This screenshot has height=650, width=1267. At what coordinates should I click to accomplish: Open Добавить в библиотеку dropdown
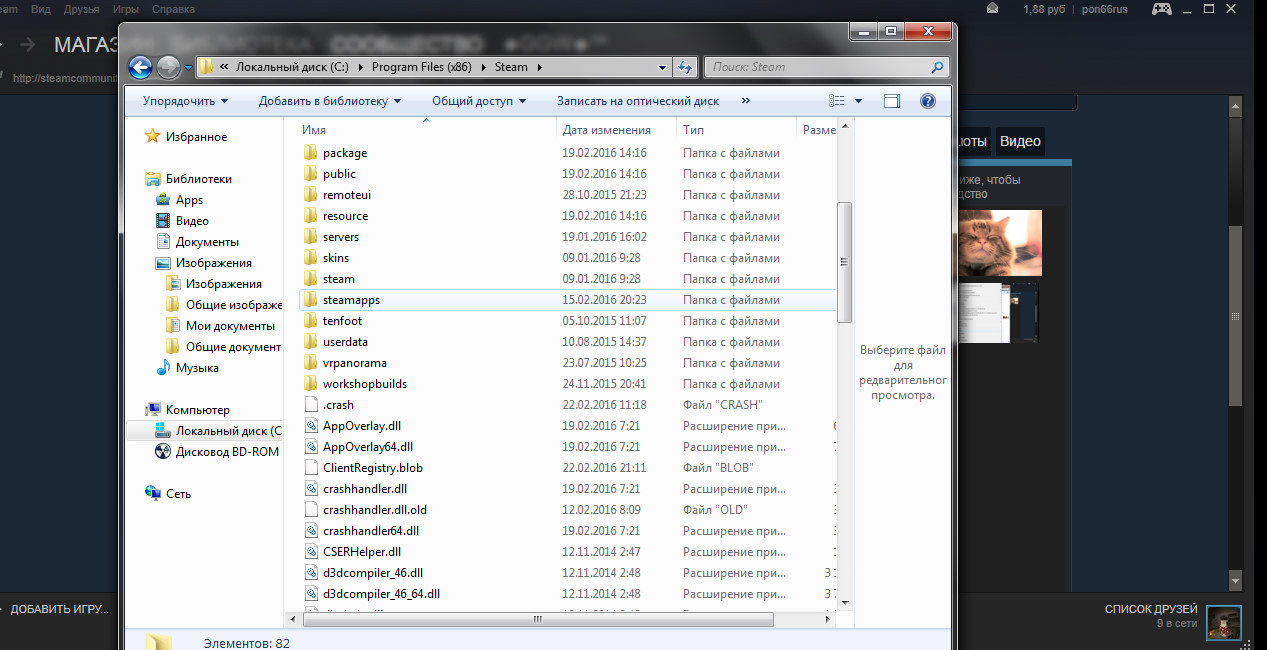coord(330,101)
